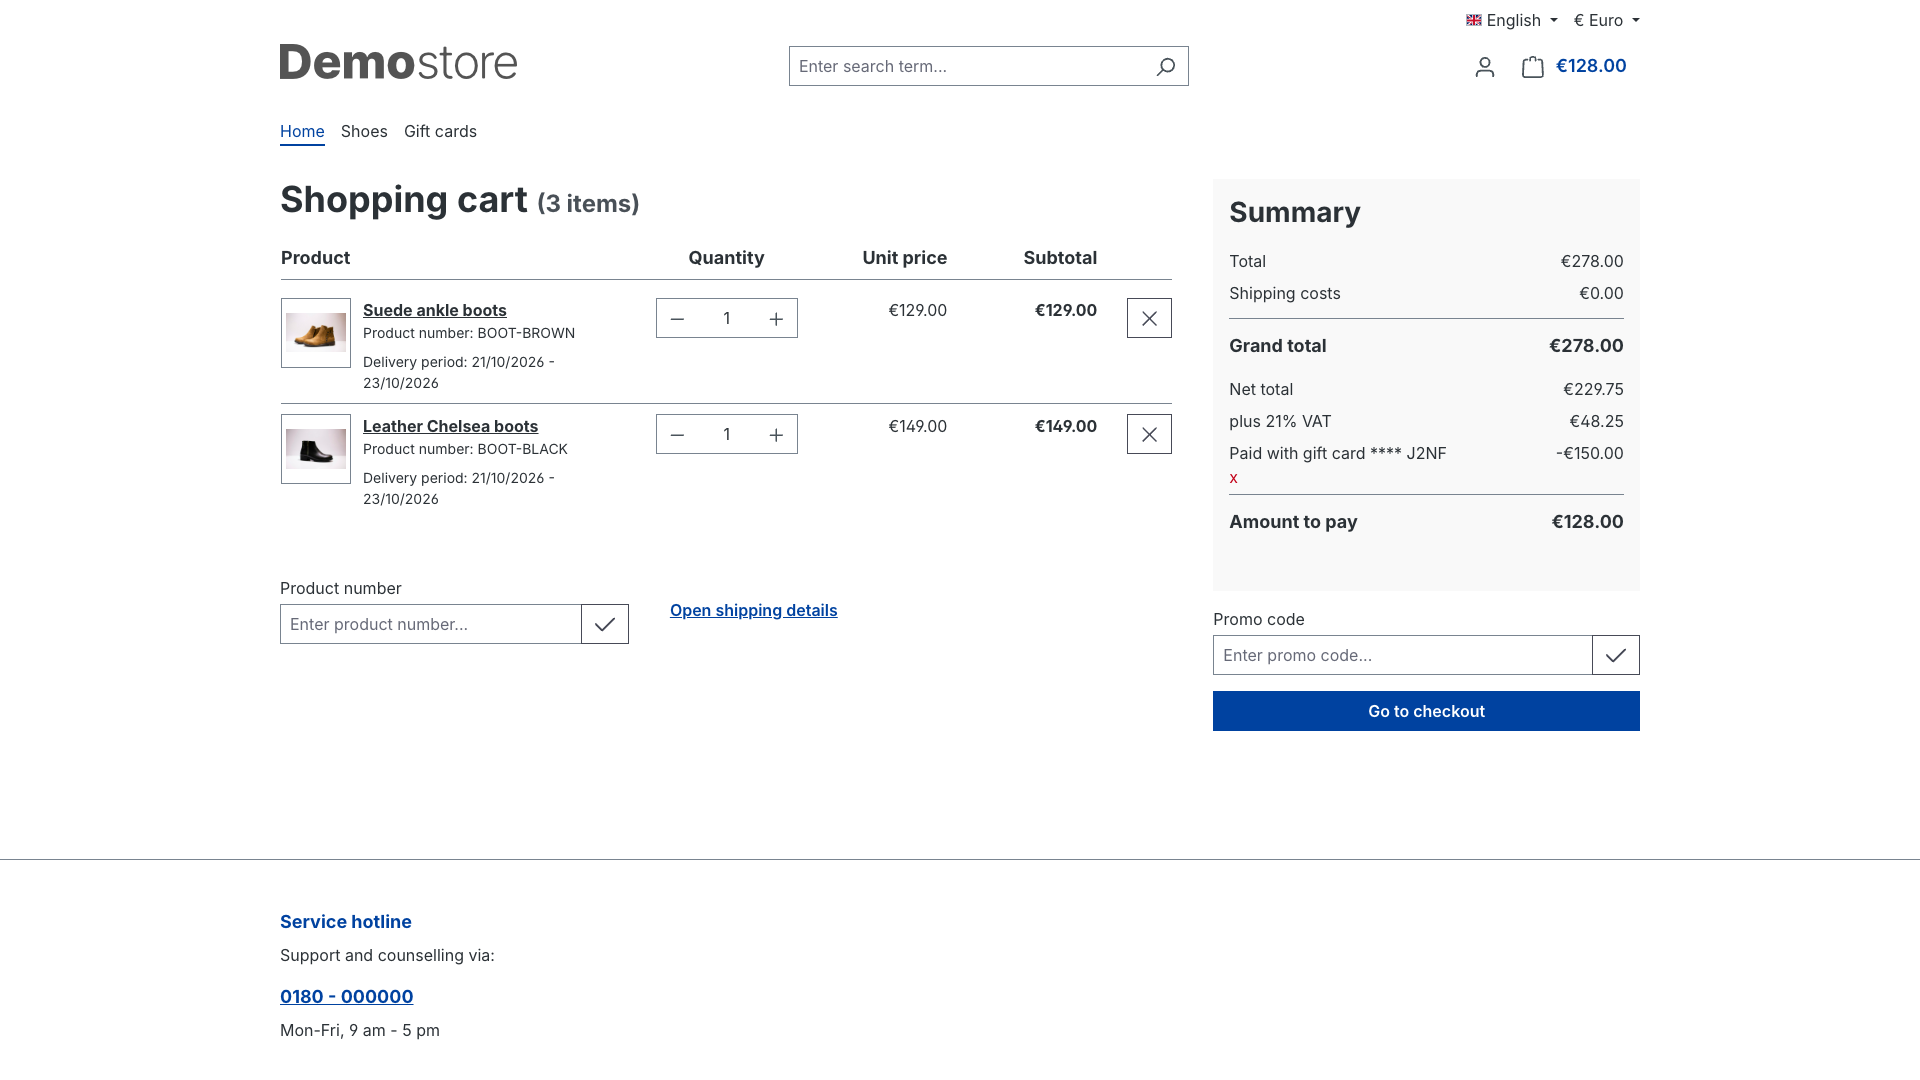Remove the applied gift card via red x
The image size is (1920, 1080).
(x=1233, y=478)
